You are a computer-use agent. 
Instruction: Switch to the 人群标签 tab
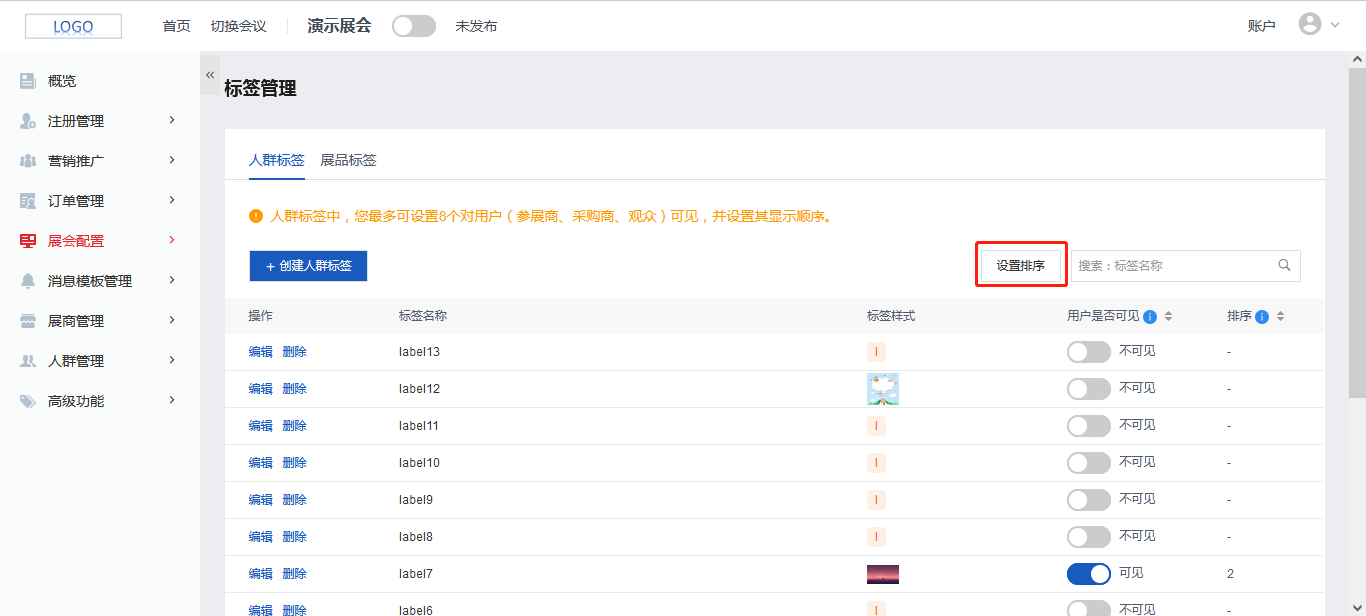tap(277, 160)
